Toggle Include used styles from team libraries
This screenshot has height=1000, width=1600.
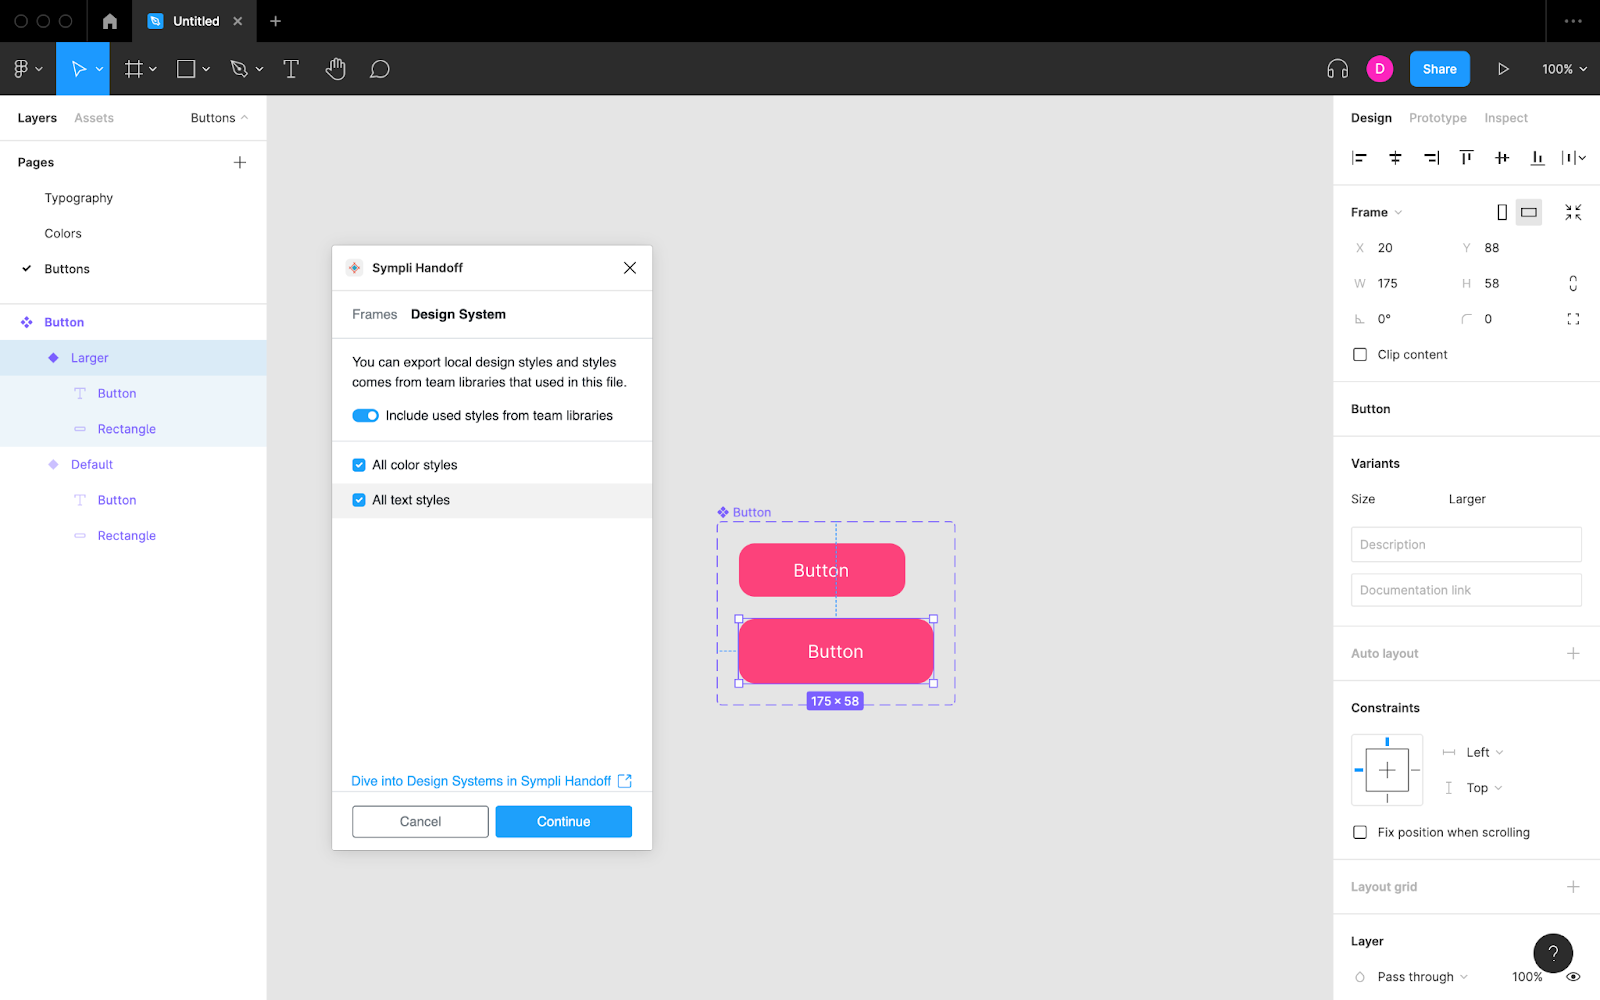365,416
